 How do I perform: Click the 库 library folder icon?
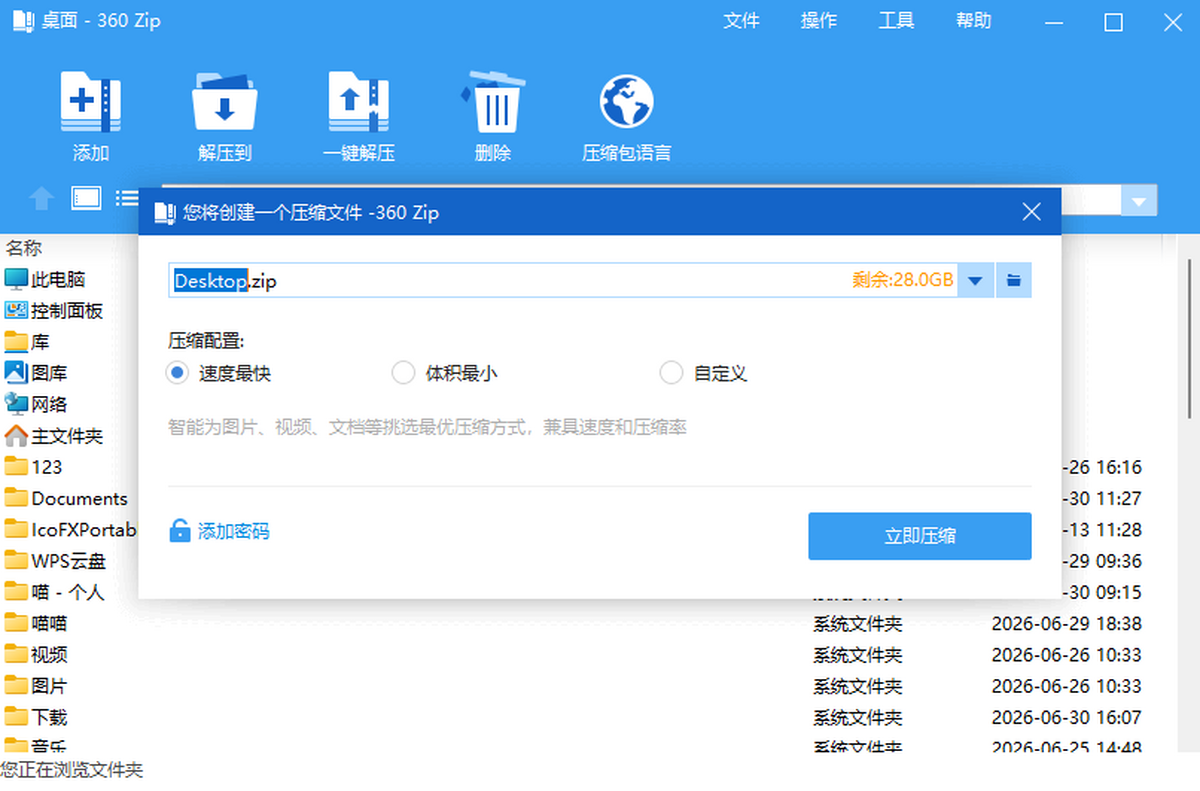point(16,342)
